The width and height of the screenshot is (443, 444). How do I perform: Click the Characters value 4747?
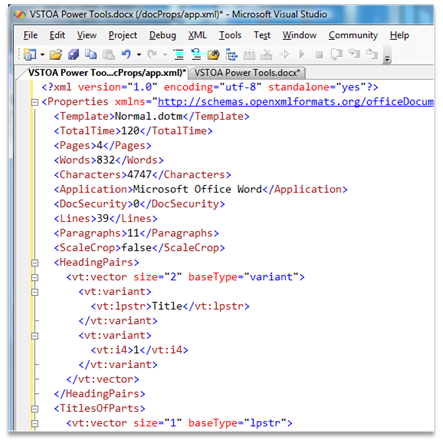pyautogui.click(x=139, y=175)
